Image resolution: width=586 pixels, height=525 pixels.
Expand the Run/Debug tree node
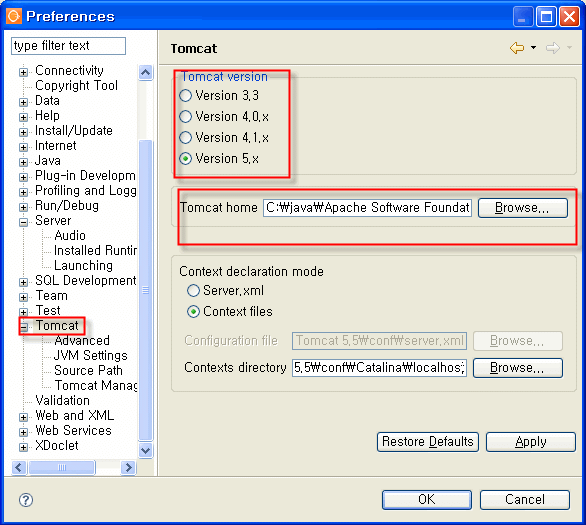point(23,207)
